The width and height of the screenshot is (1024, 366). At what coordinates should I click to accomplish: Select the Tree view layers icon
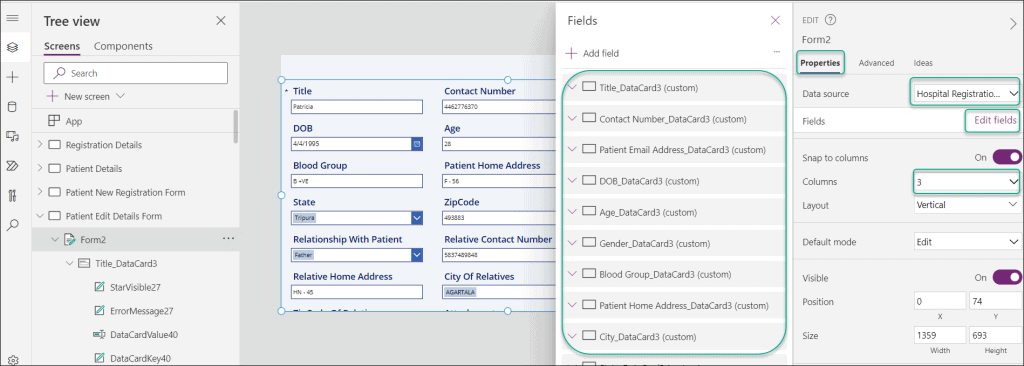(x=12, y=47)
